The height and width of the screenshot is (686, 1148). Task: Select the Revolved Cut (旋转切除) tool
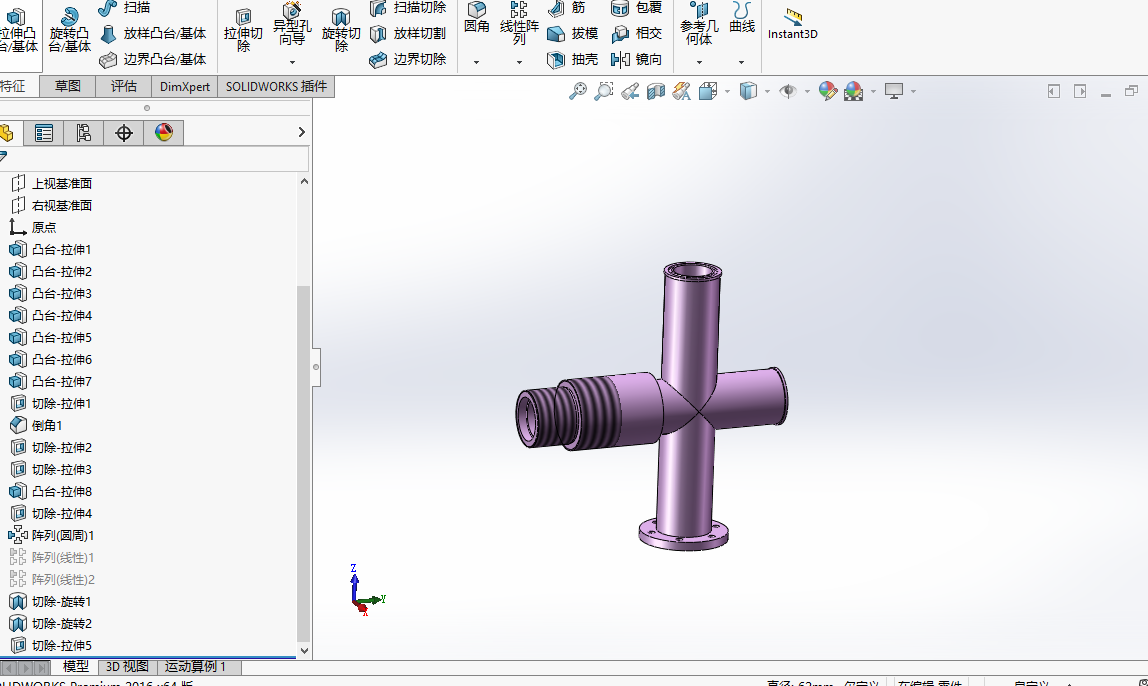340,31
